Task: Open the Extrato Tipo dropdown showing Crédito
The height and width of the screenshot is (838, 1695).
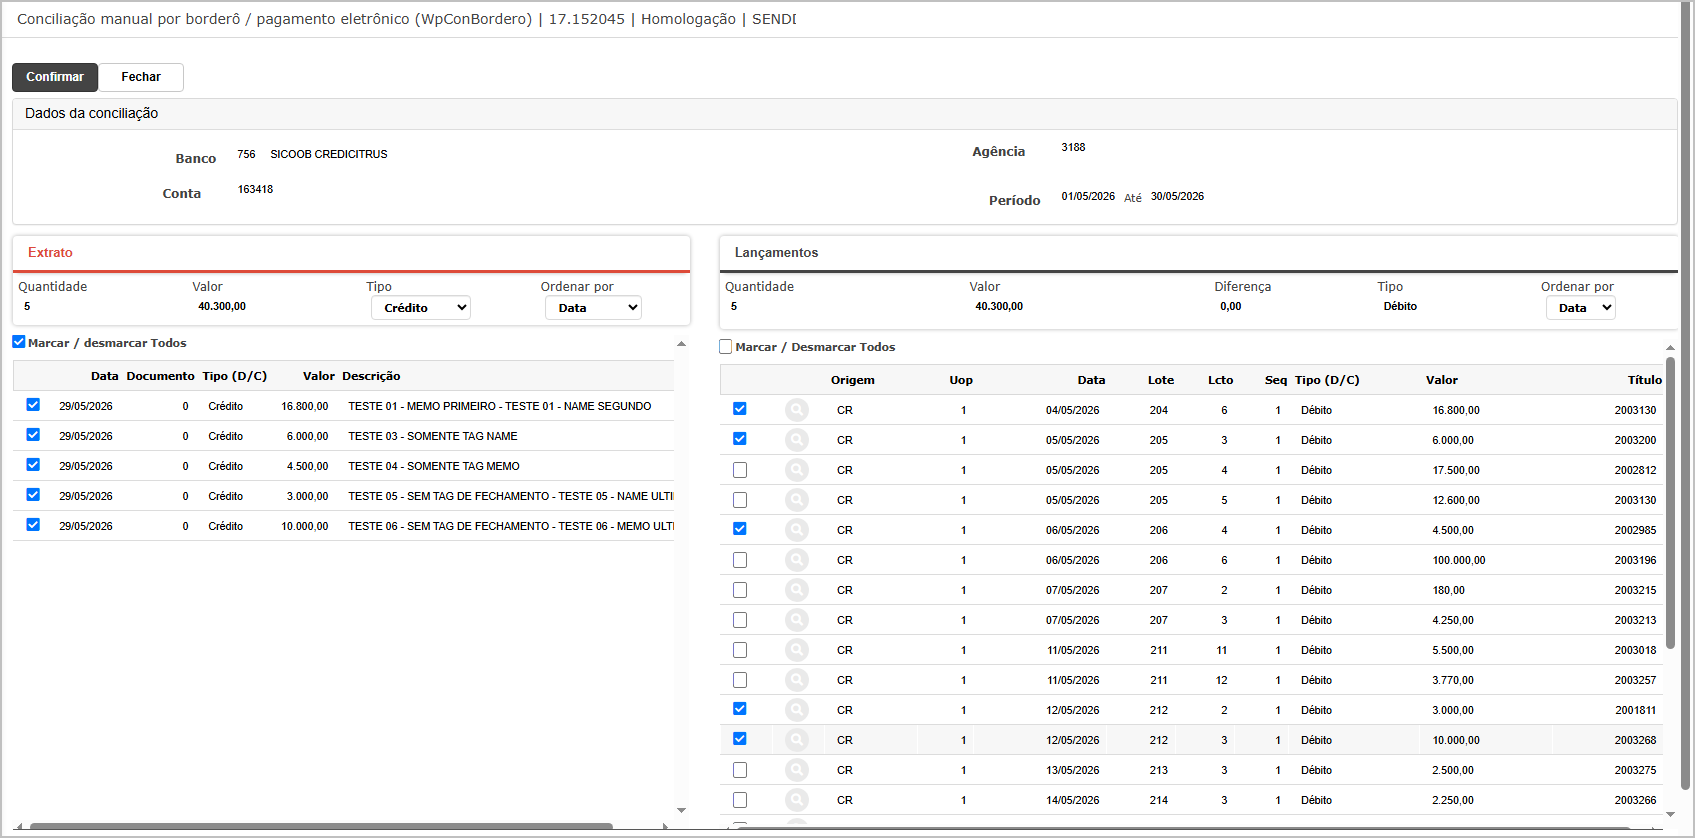Action: [421, 308]
